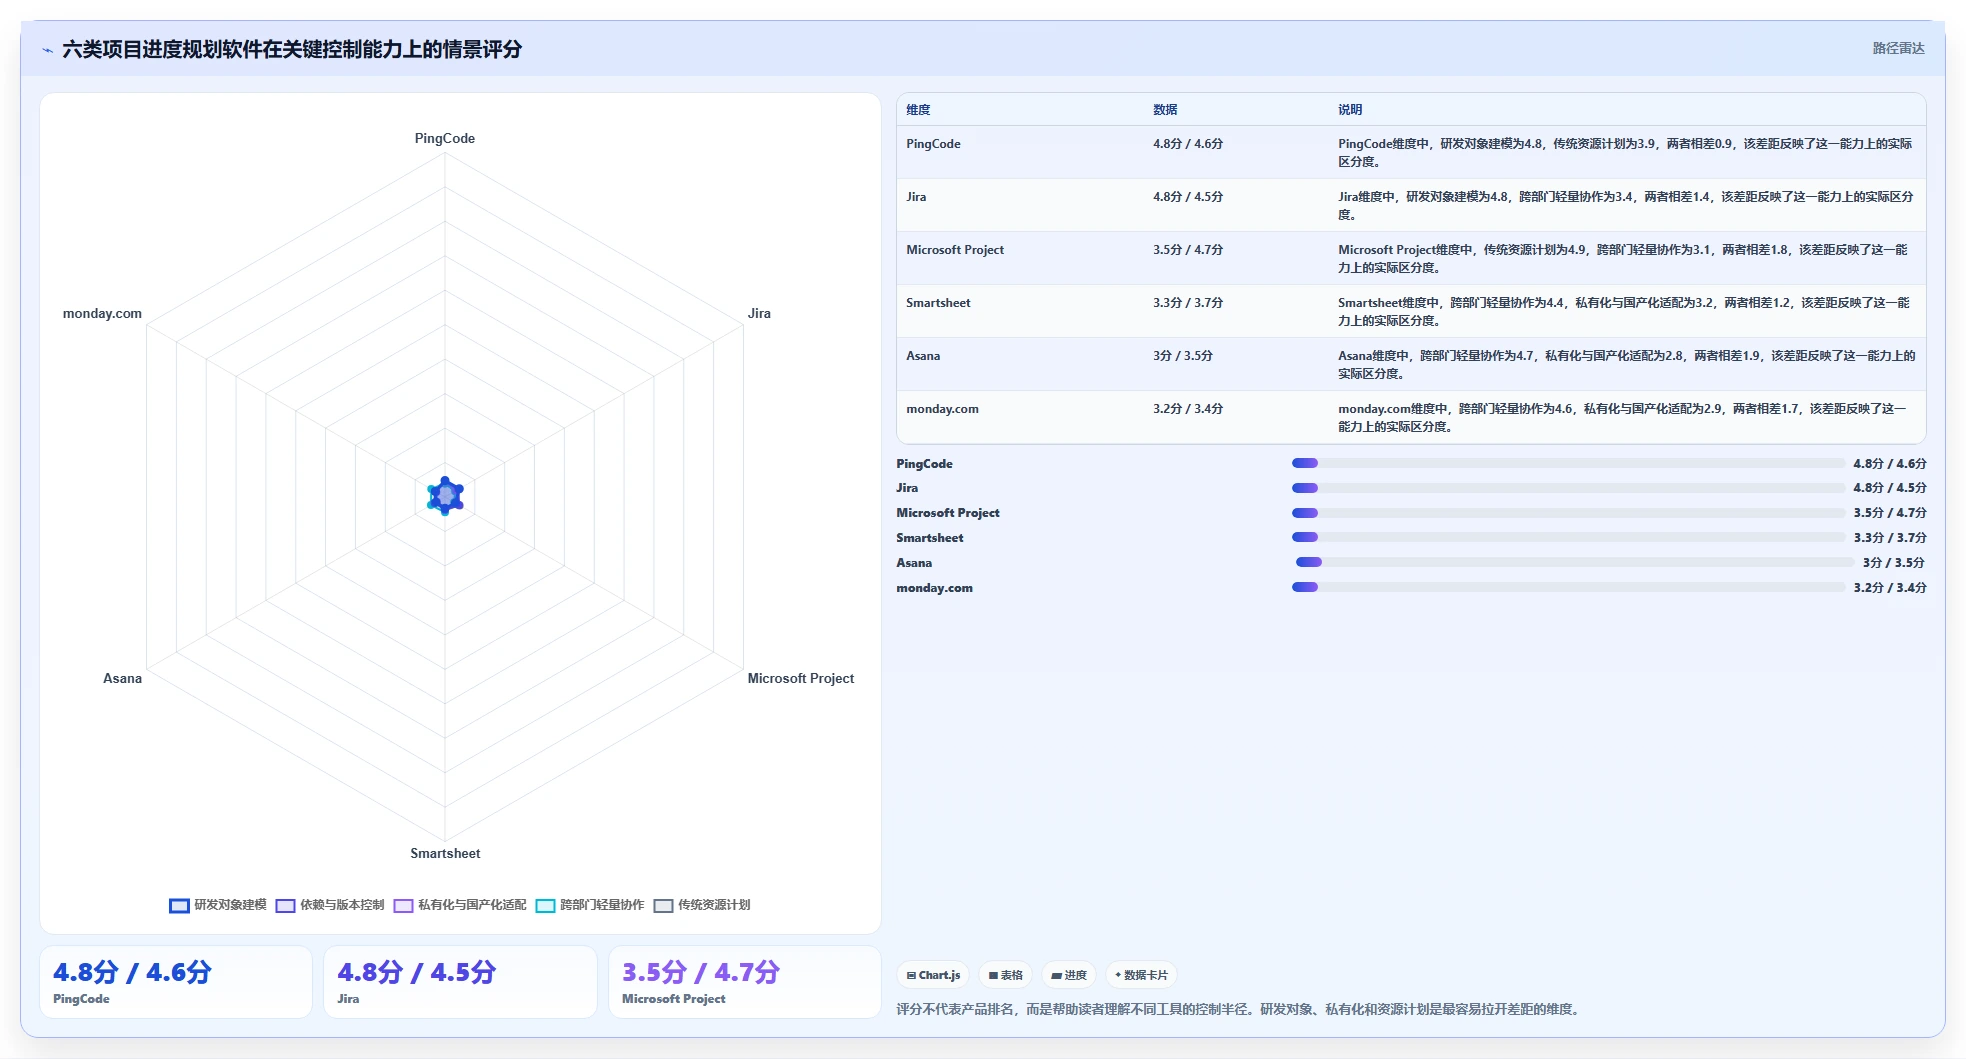Click the 数据 column header
The width and height of the screenshot is (1966, 1059).
point(1165,110)
